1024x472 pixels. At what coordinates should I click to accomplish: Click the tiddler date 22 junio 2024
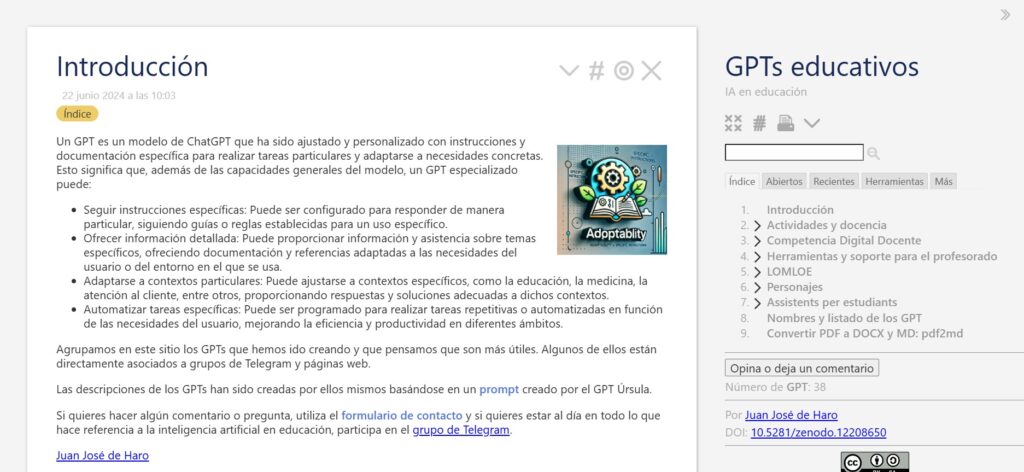click(x=119, y=96)
